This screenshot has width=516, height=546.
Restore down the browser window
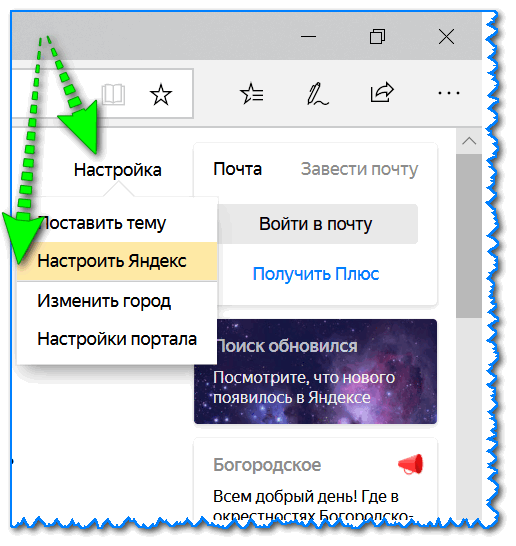pos(377,36)
